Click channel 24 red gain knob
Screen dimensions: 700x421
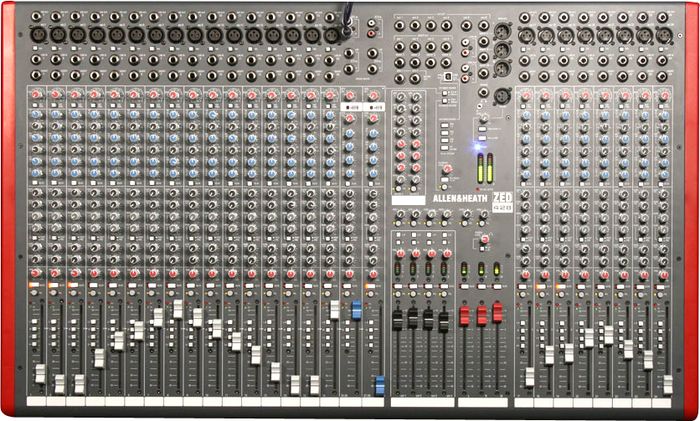coord(665,95)
